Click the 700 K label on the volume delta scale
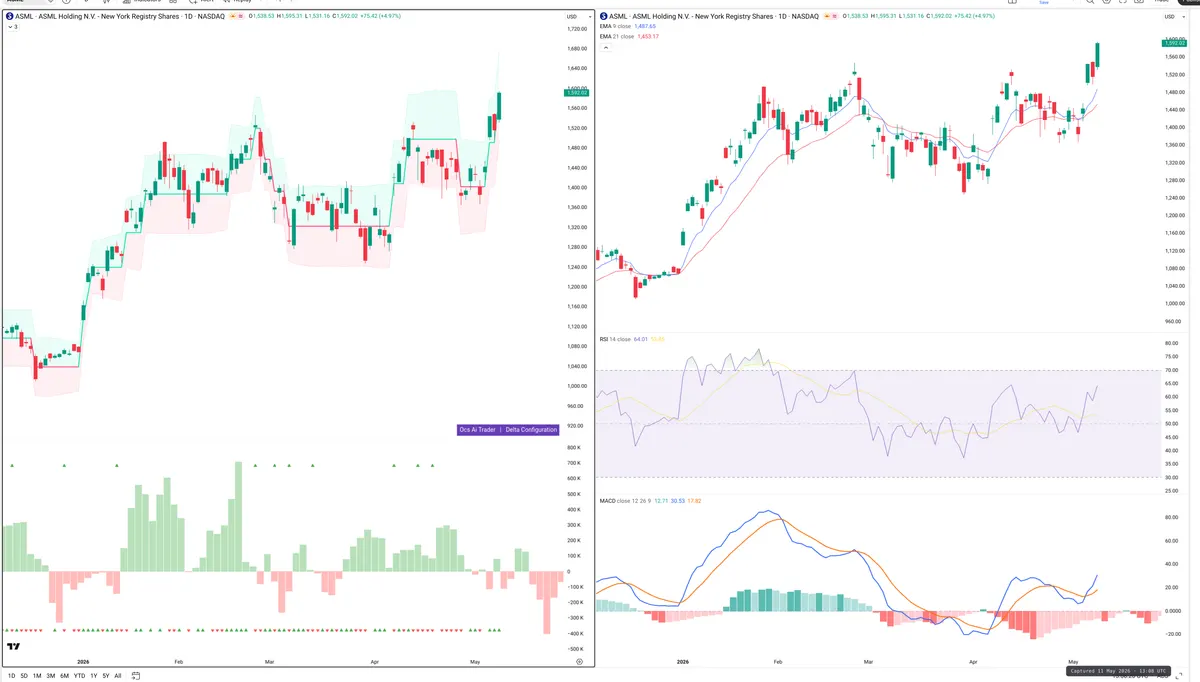 point(574,463)
